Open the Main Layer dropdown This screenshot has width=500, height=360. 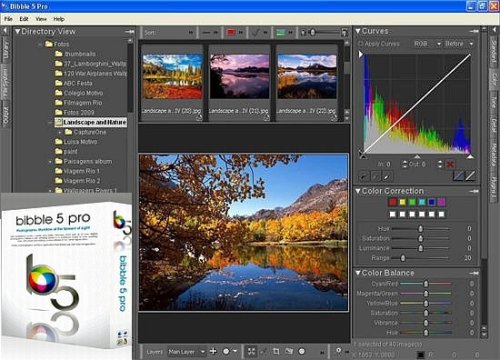(x=186, y=351)
